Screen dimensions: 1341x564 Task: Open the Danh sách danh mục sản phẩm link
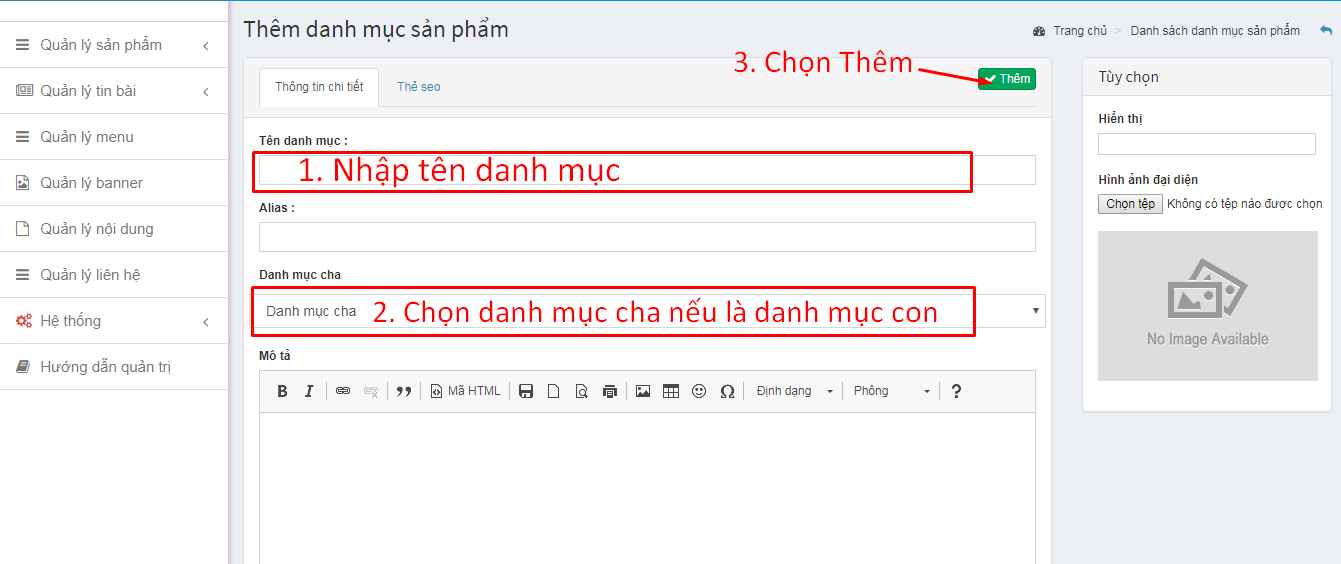(1215, 31)
